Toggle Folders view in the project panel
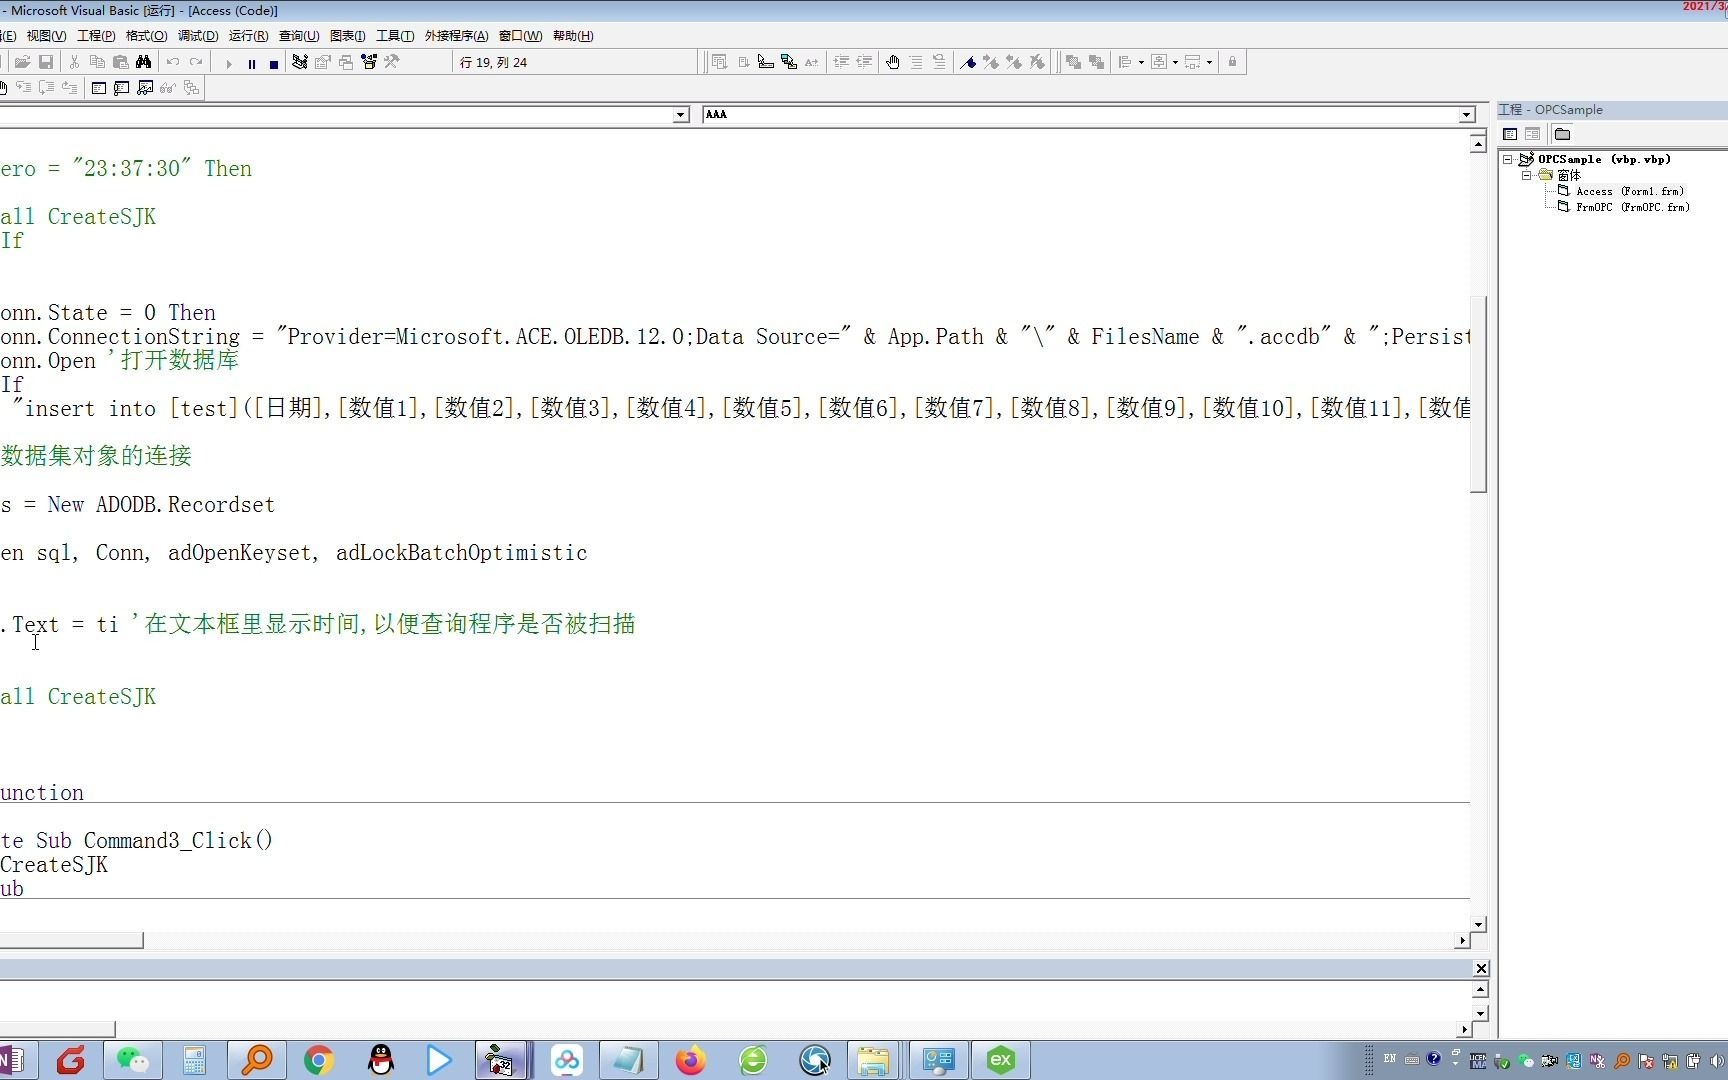This screenshot has height=1080, width=1728. pos(1563,134)
